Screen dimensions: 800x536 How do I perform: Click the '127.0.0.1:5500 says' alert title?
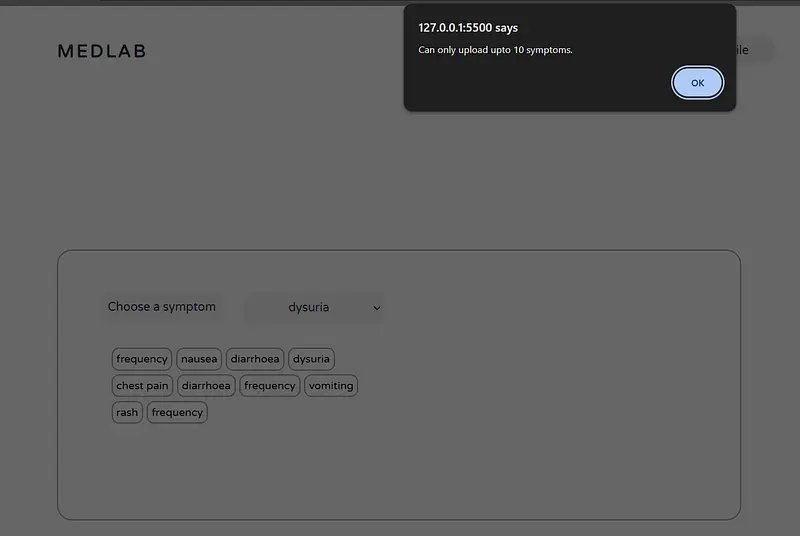(468, 28)
